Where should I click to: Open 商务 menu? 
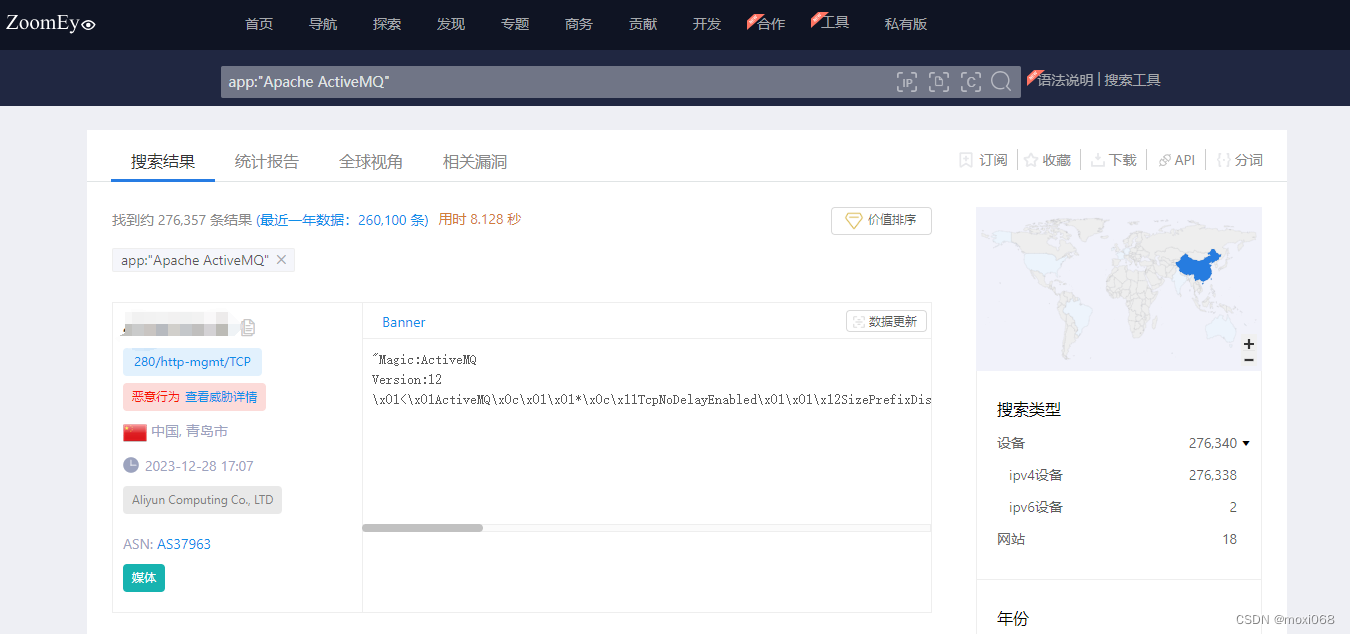pyautogui.click(x=579, y=24)
